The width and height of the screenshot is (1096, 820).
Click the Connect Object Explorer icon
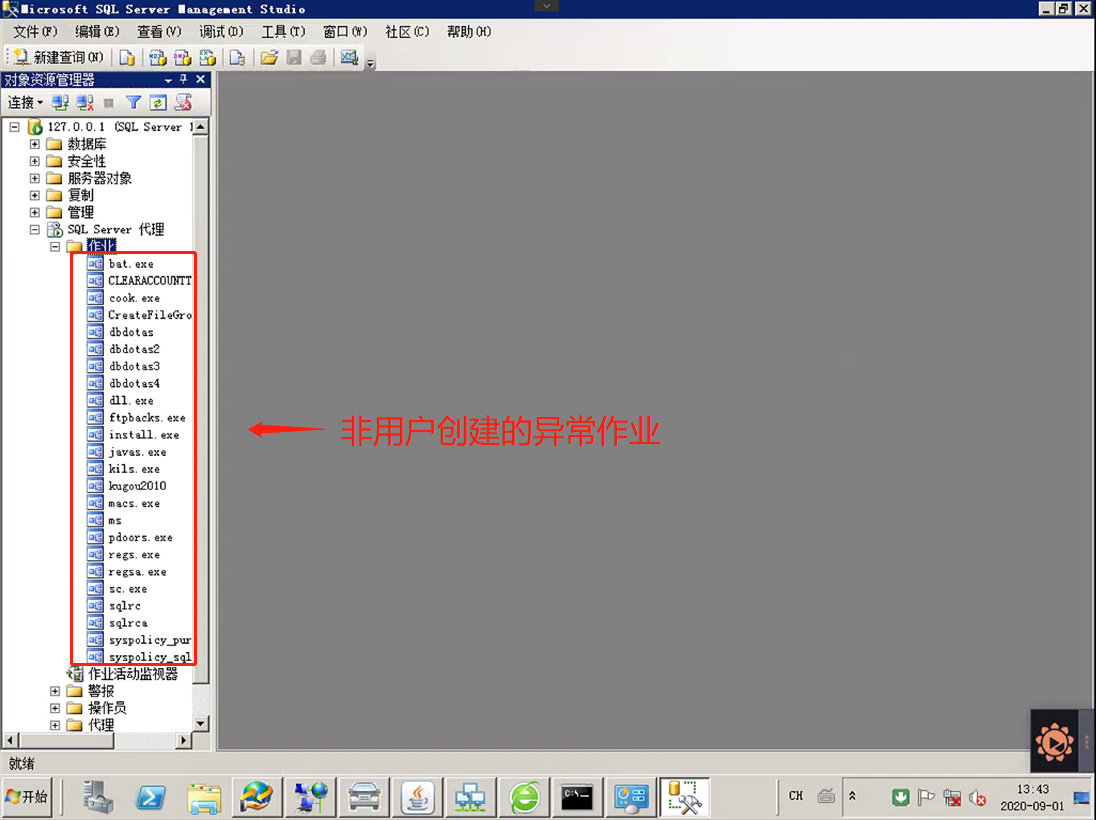[x=60, y=103]
